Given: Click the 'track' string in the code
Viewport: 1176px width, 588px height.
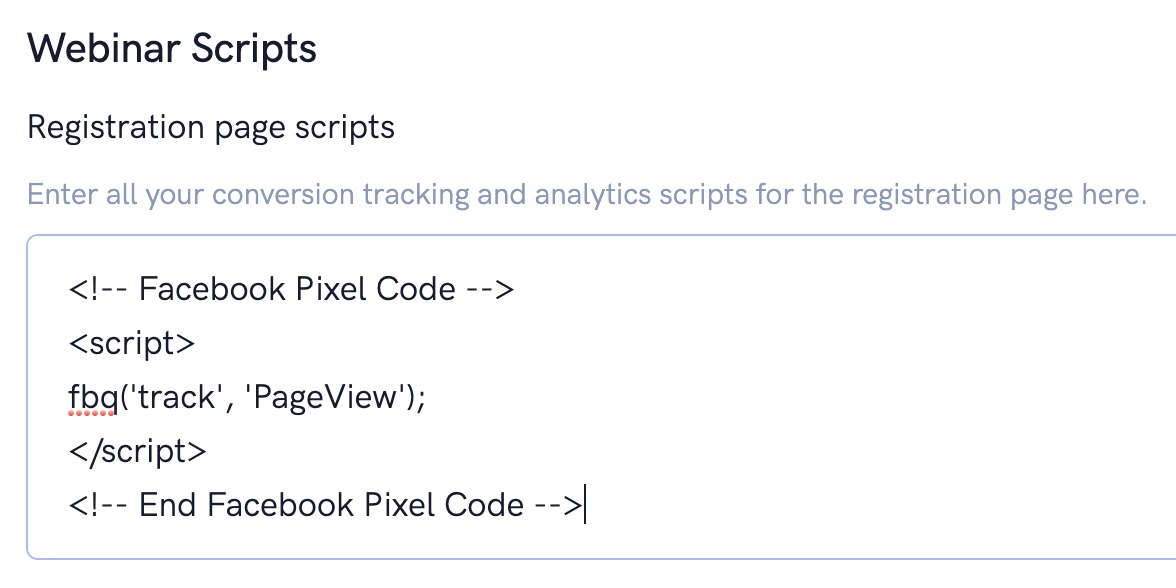Looking at the screenshot, I should 177,398.
